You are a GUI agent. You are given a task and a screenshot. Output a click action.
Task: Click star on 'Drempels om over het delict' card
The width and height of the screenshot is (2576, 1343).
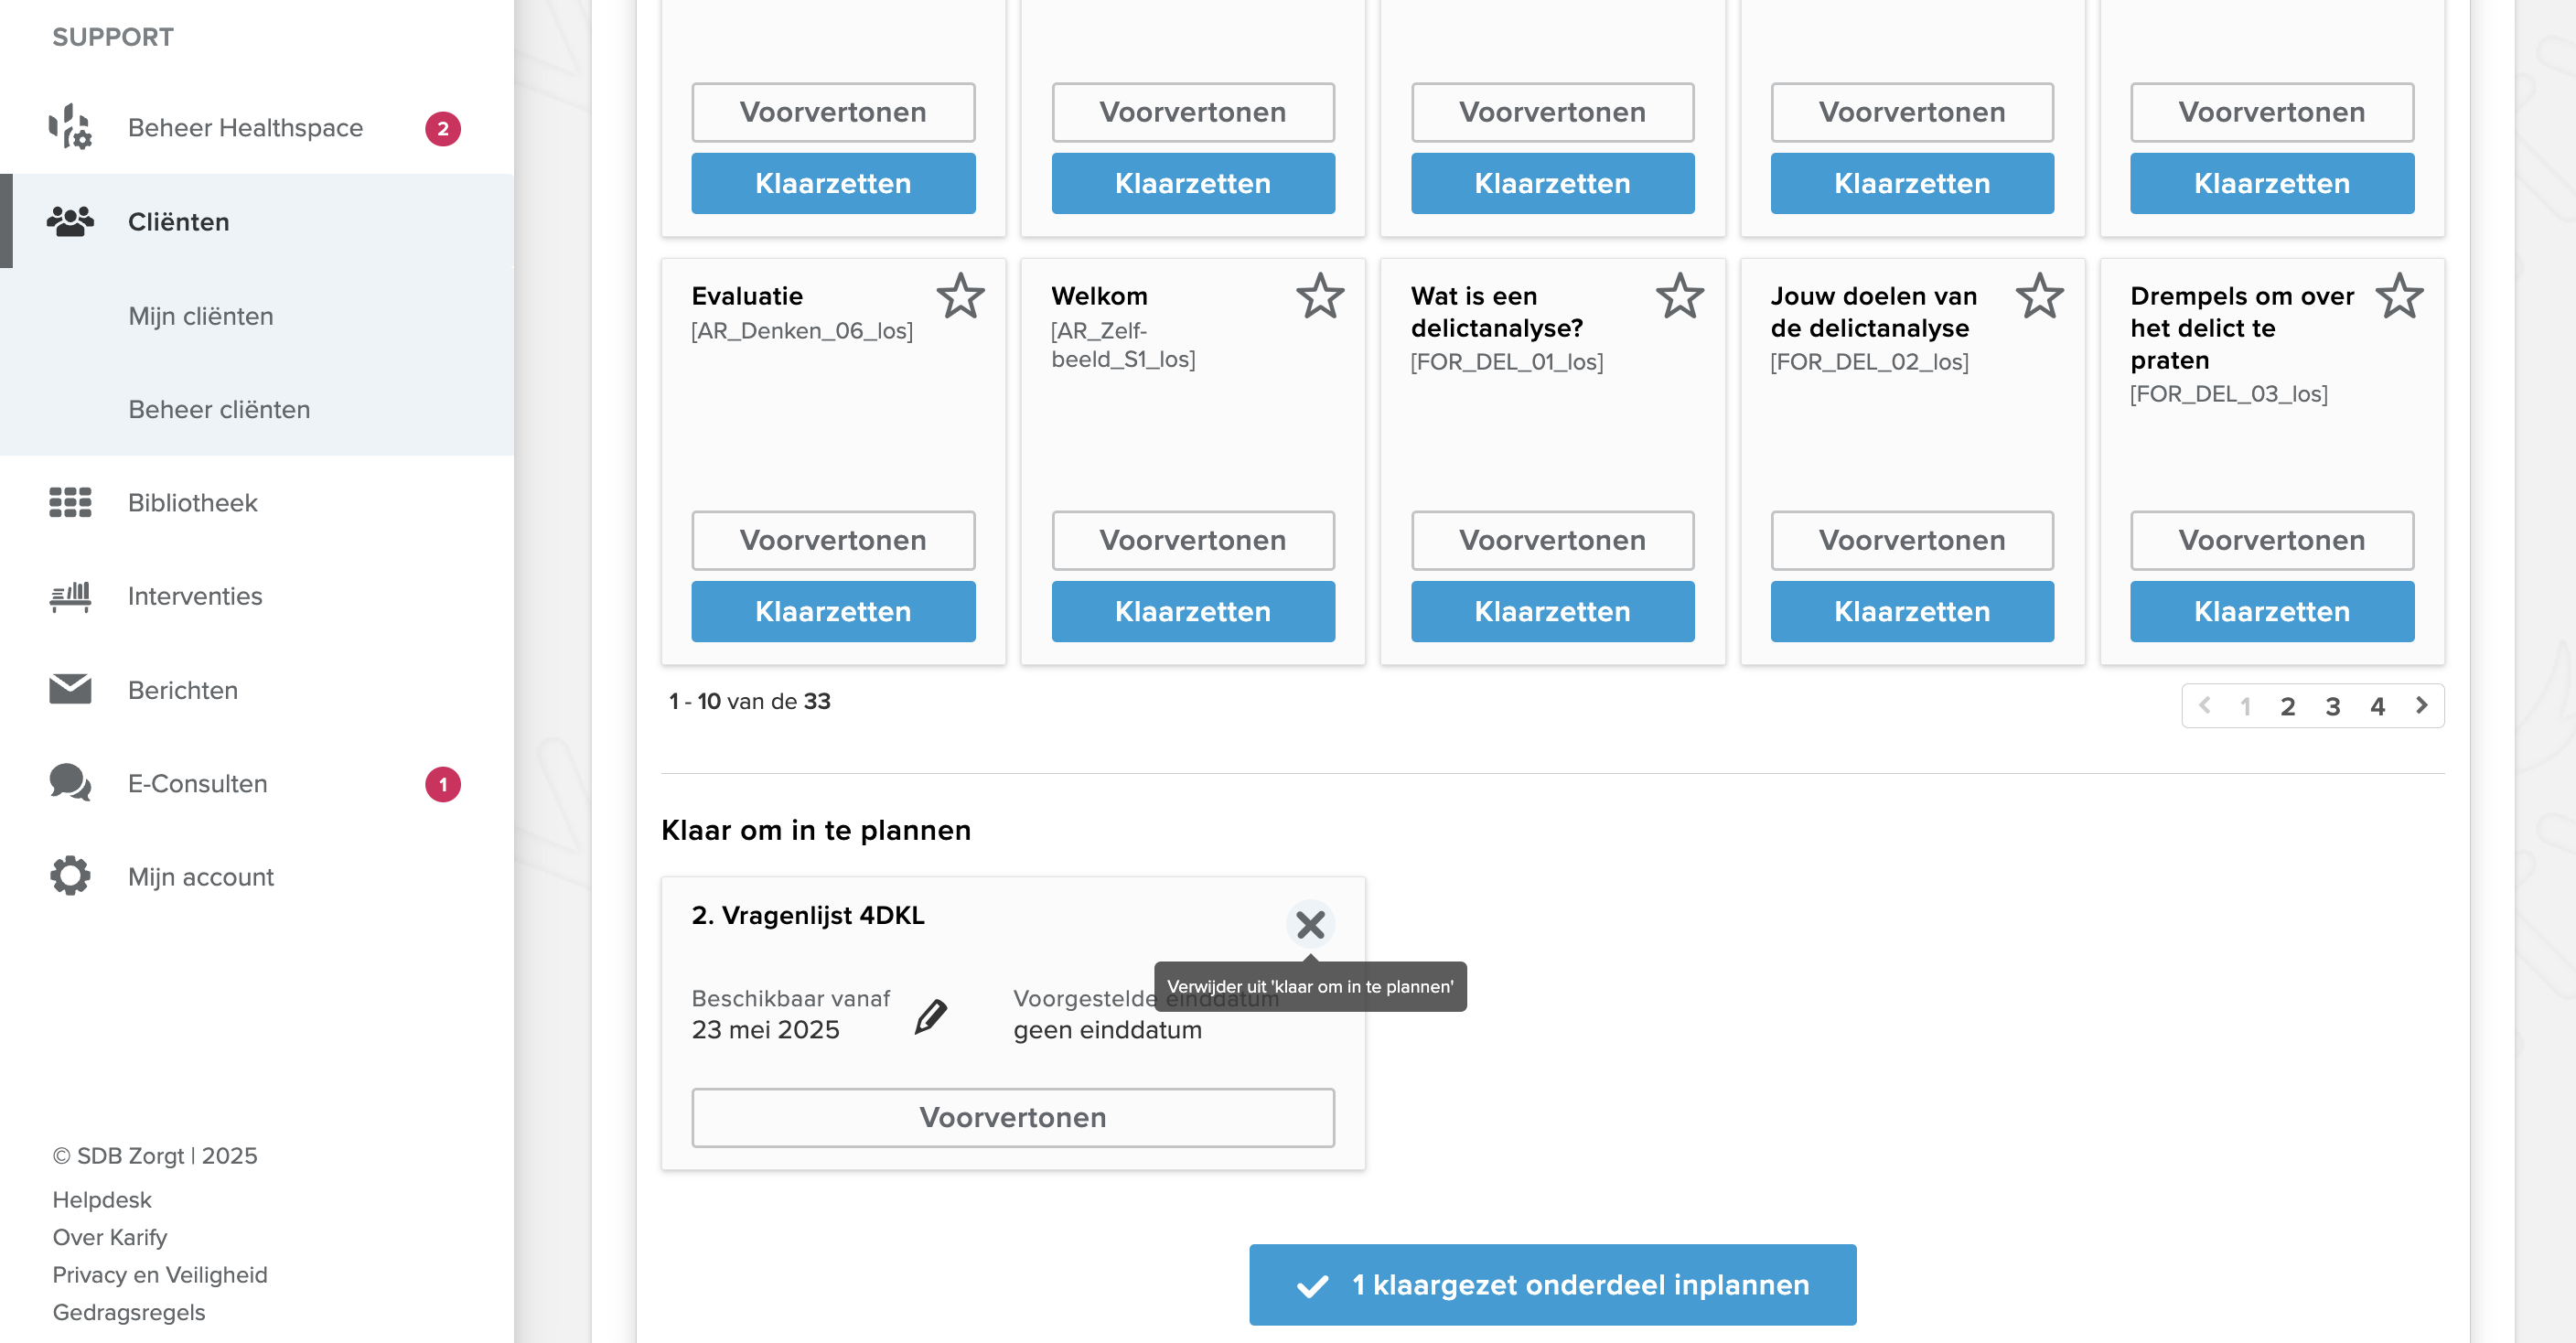[2400, 296]
